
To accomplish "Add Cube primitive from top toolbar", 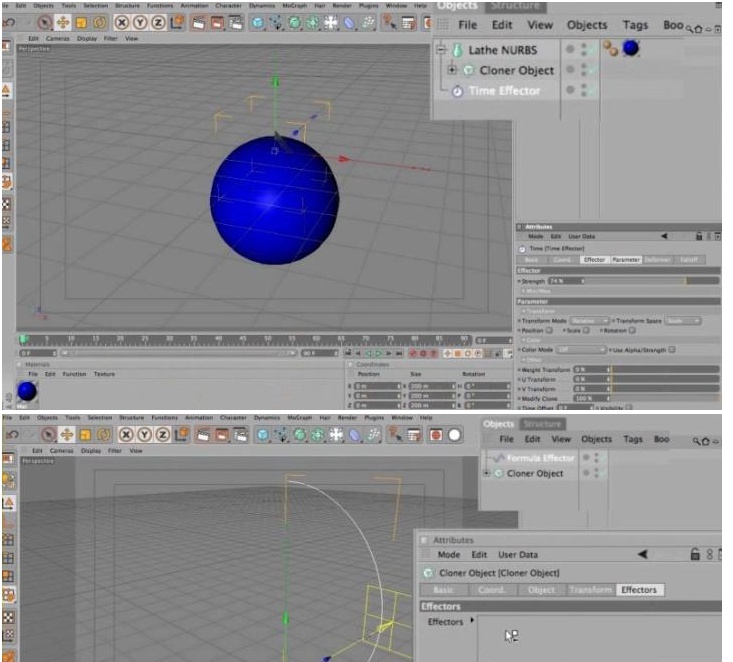I will tap(258, 22).
